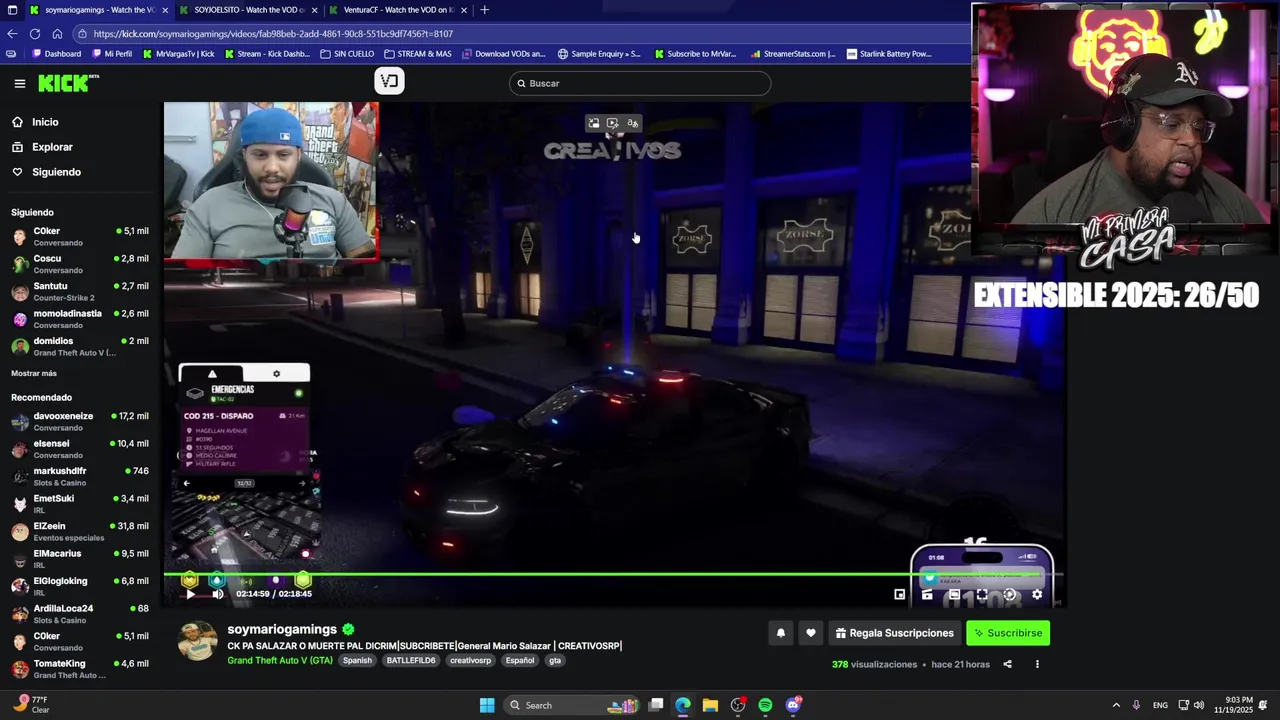Viewport: 1280px width, 720px height.
Task: Open domidios channel in sidebar
Action: [x=80, y=346]
